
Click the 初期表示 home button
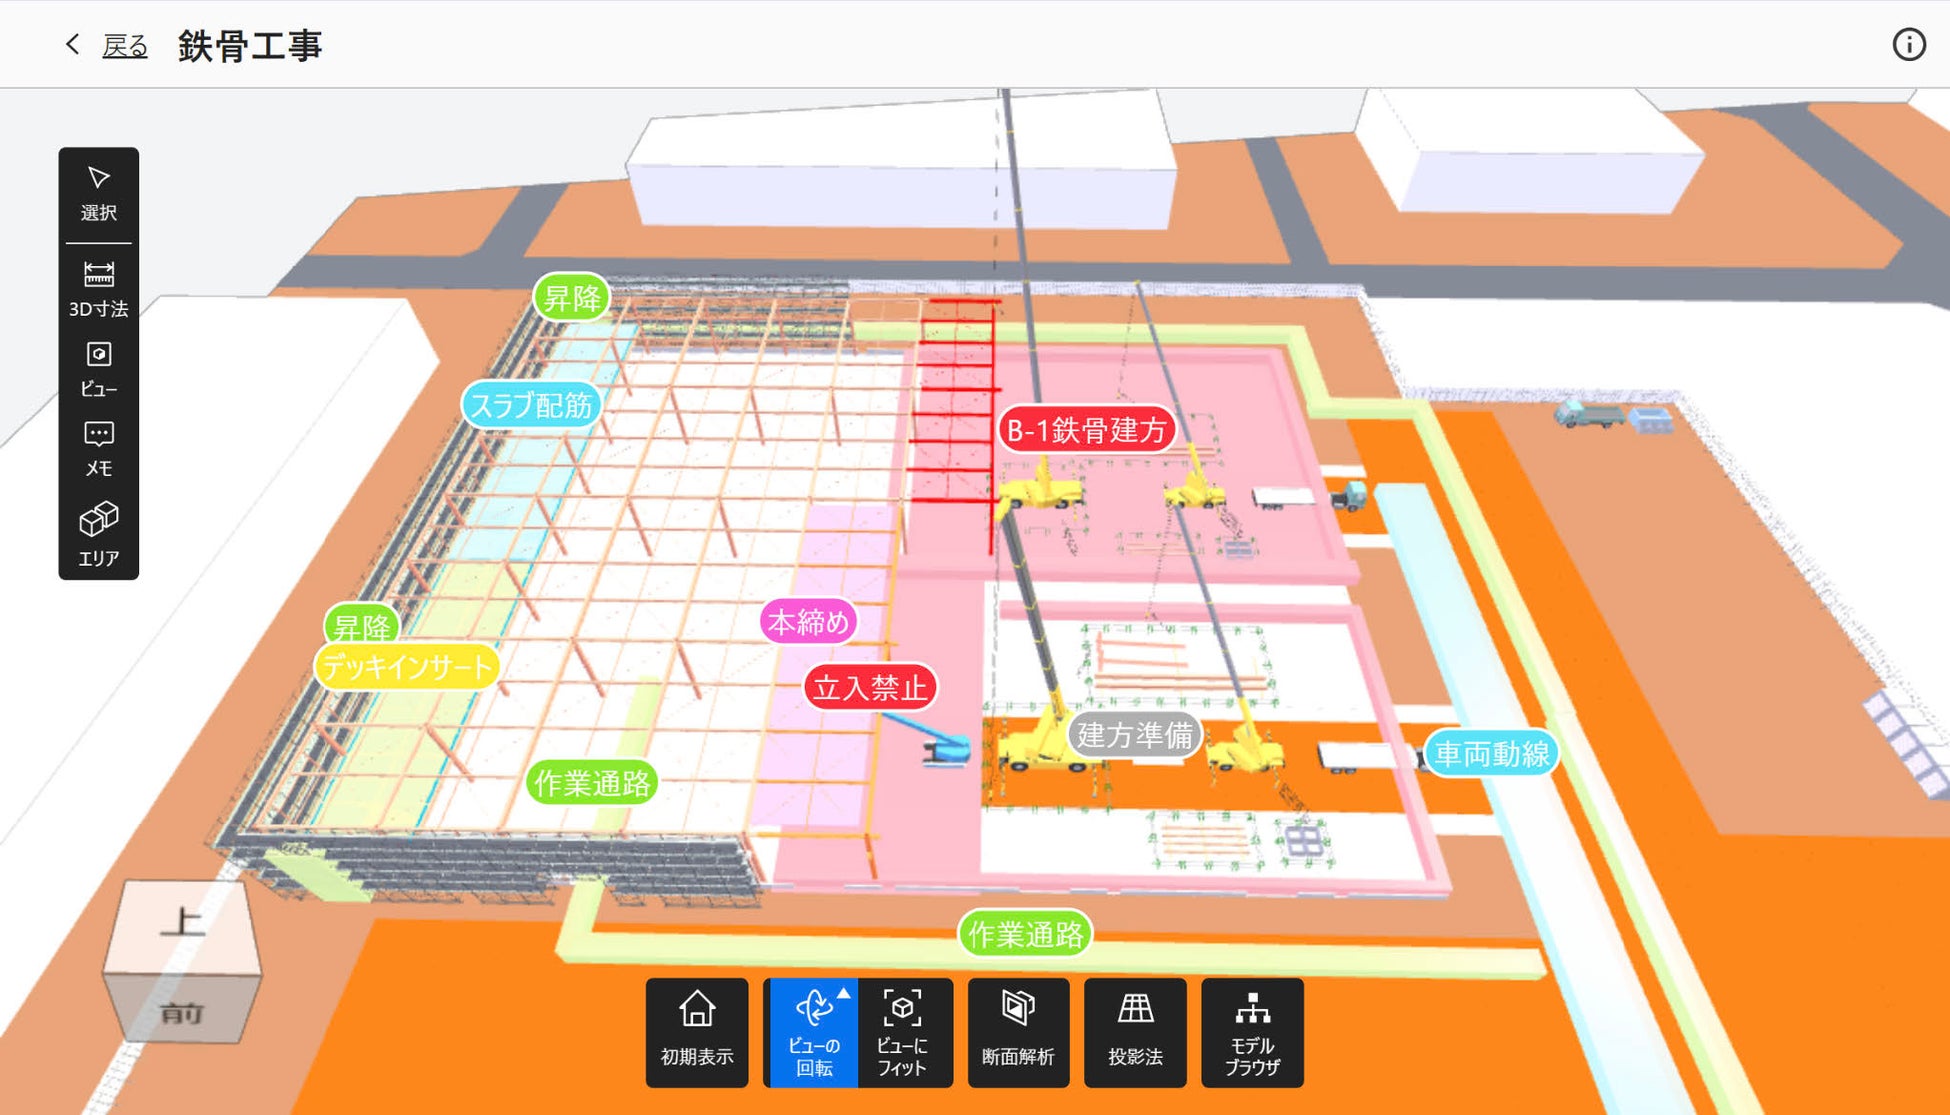pos(697,1031)
